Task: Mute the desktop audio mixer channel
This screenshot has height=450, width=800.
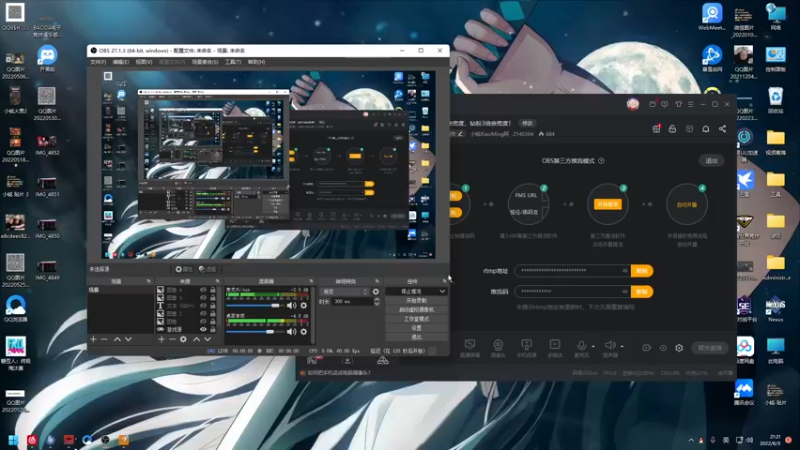Action: point(291,332)
